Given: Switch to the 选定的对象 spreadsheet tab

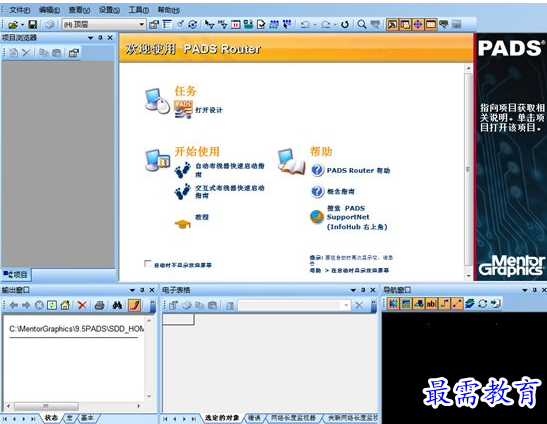Looking at the screenshot, I should click(x=222, y=418).
